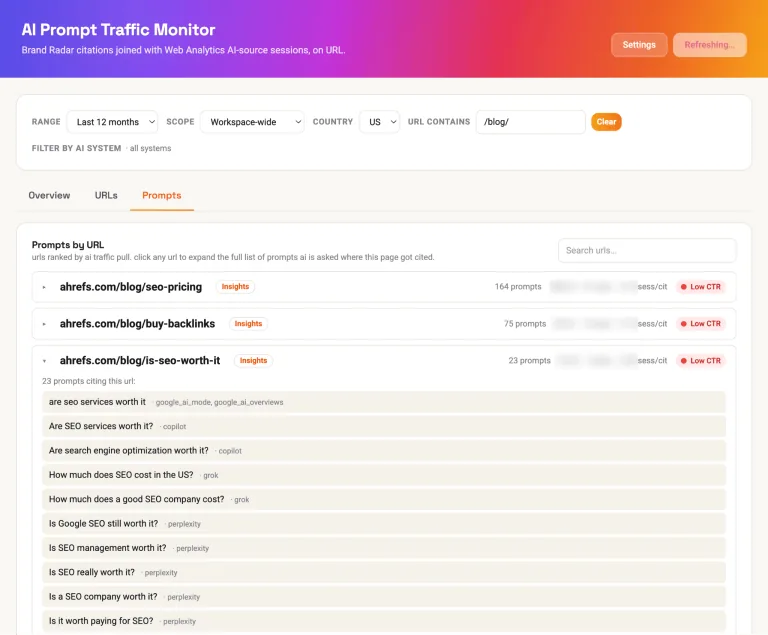
Task: Click 'Prompts by URL' heading
Action: [68, 244]
